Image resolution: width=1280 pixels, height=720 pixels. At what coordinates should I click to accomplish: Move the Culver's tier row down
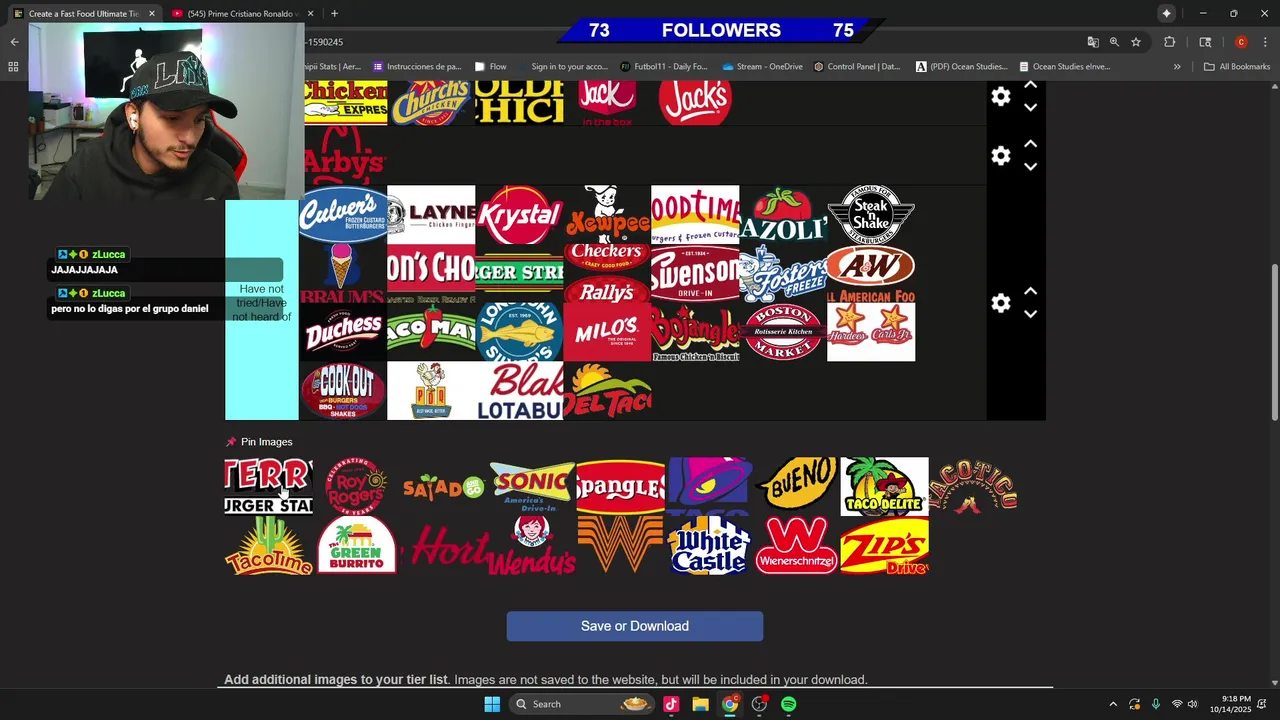click(x=1030, y=314)
